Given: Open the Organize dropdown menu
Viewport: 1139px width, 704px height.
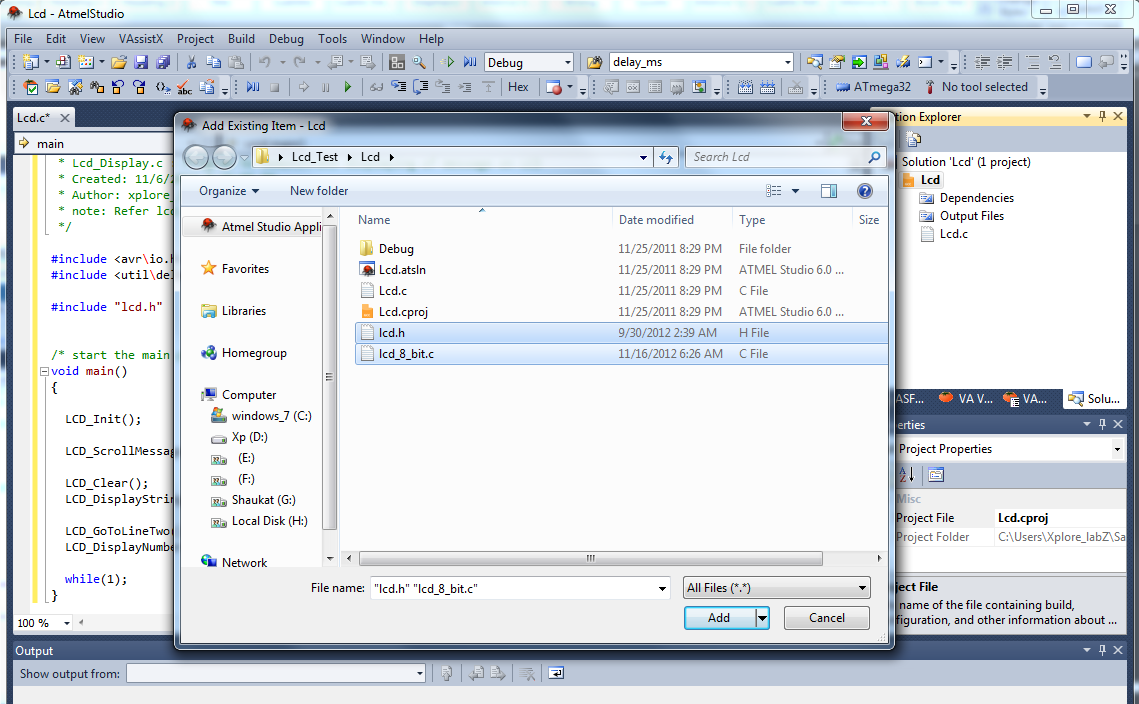Looking at the screenshot, I should coord(229,191).
